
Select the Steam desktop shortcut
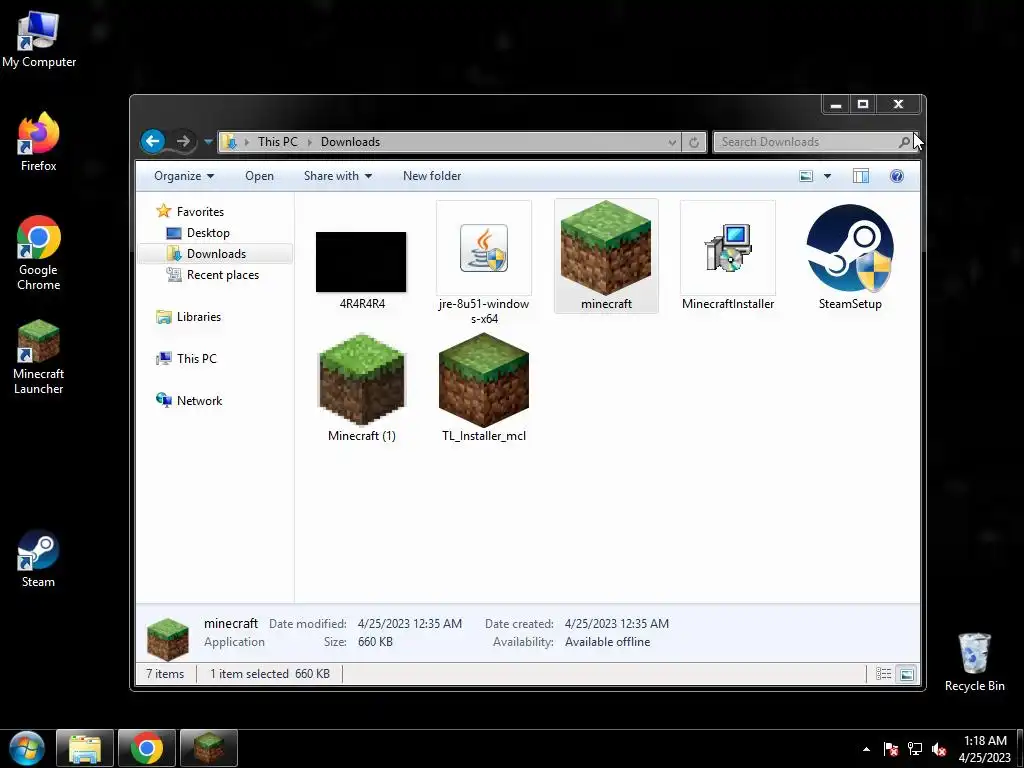38,558
